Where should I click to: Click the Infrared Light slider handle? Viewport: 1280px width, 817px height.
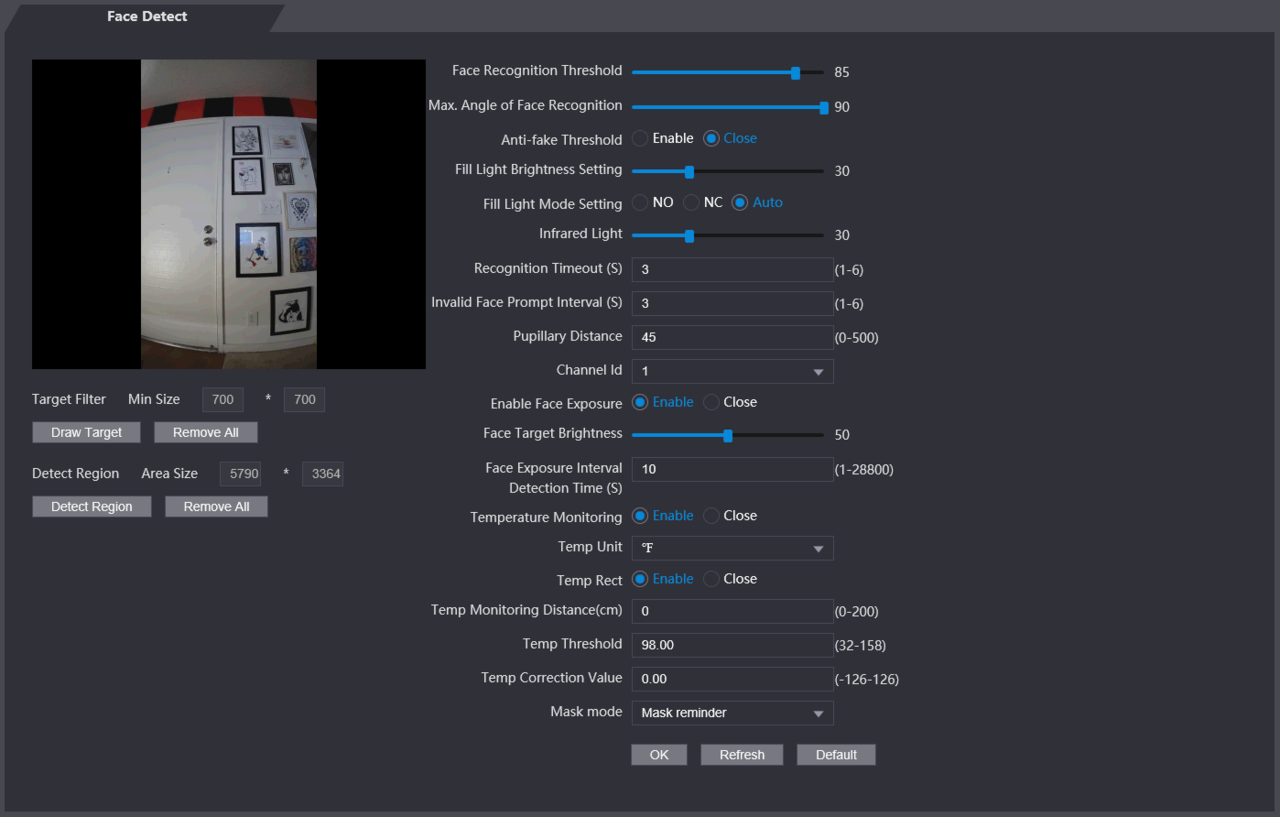[689, 236]
